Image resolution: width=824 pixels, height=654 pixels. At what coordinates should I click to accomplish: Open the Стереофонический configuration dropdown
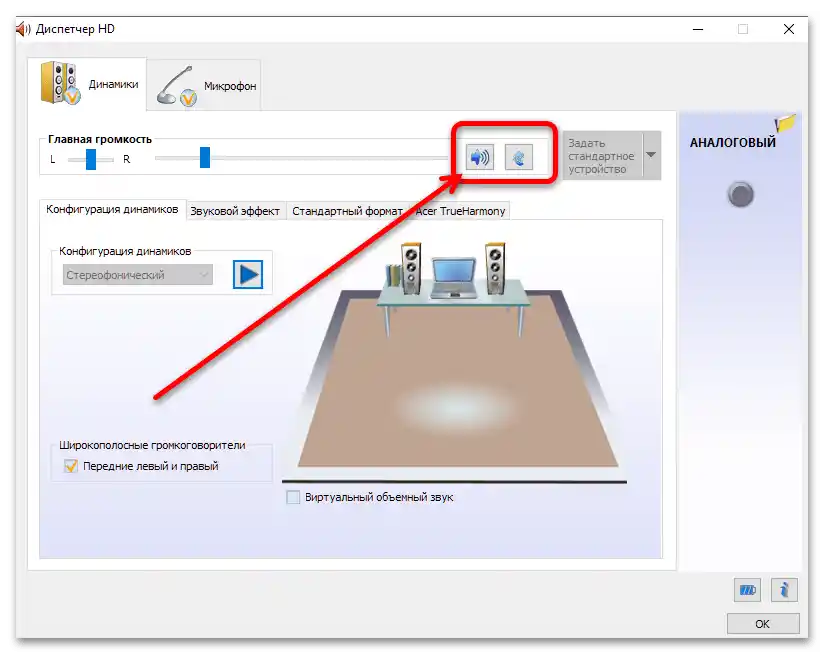138,275
